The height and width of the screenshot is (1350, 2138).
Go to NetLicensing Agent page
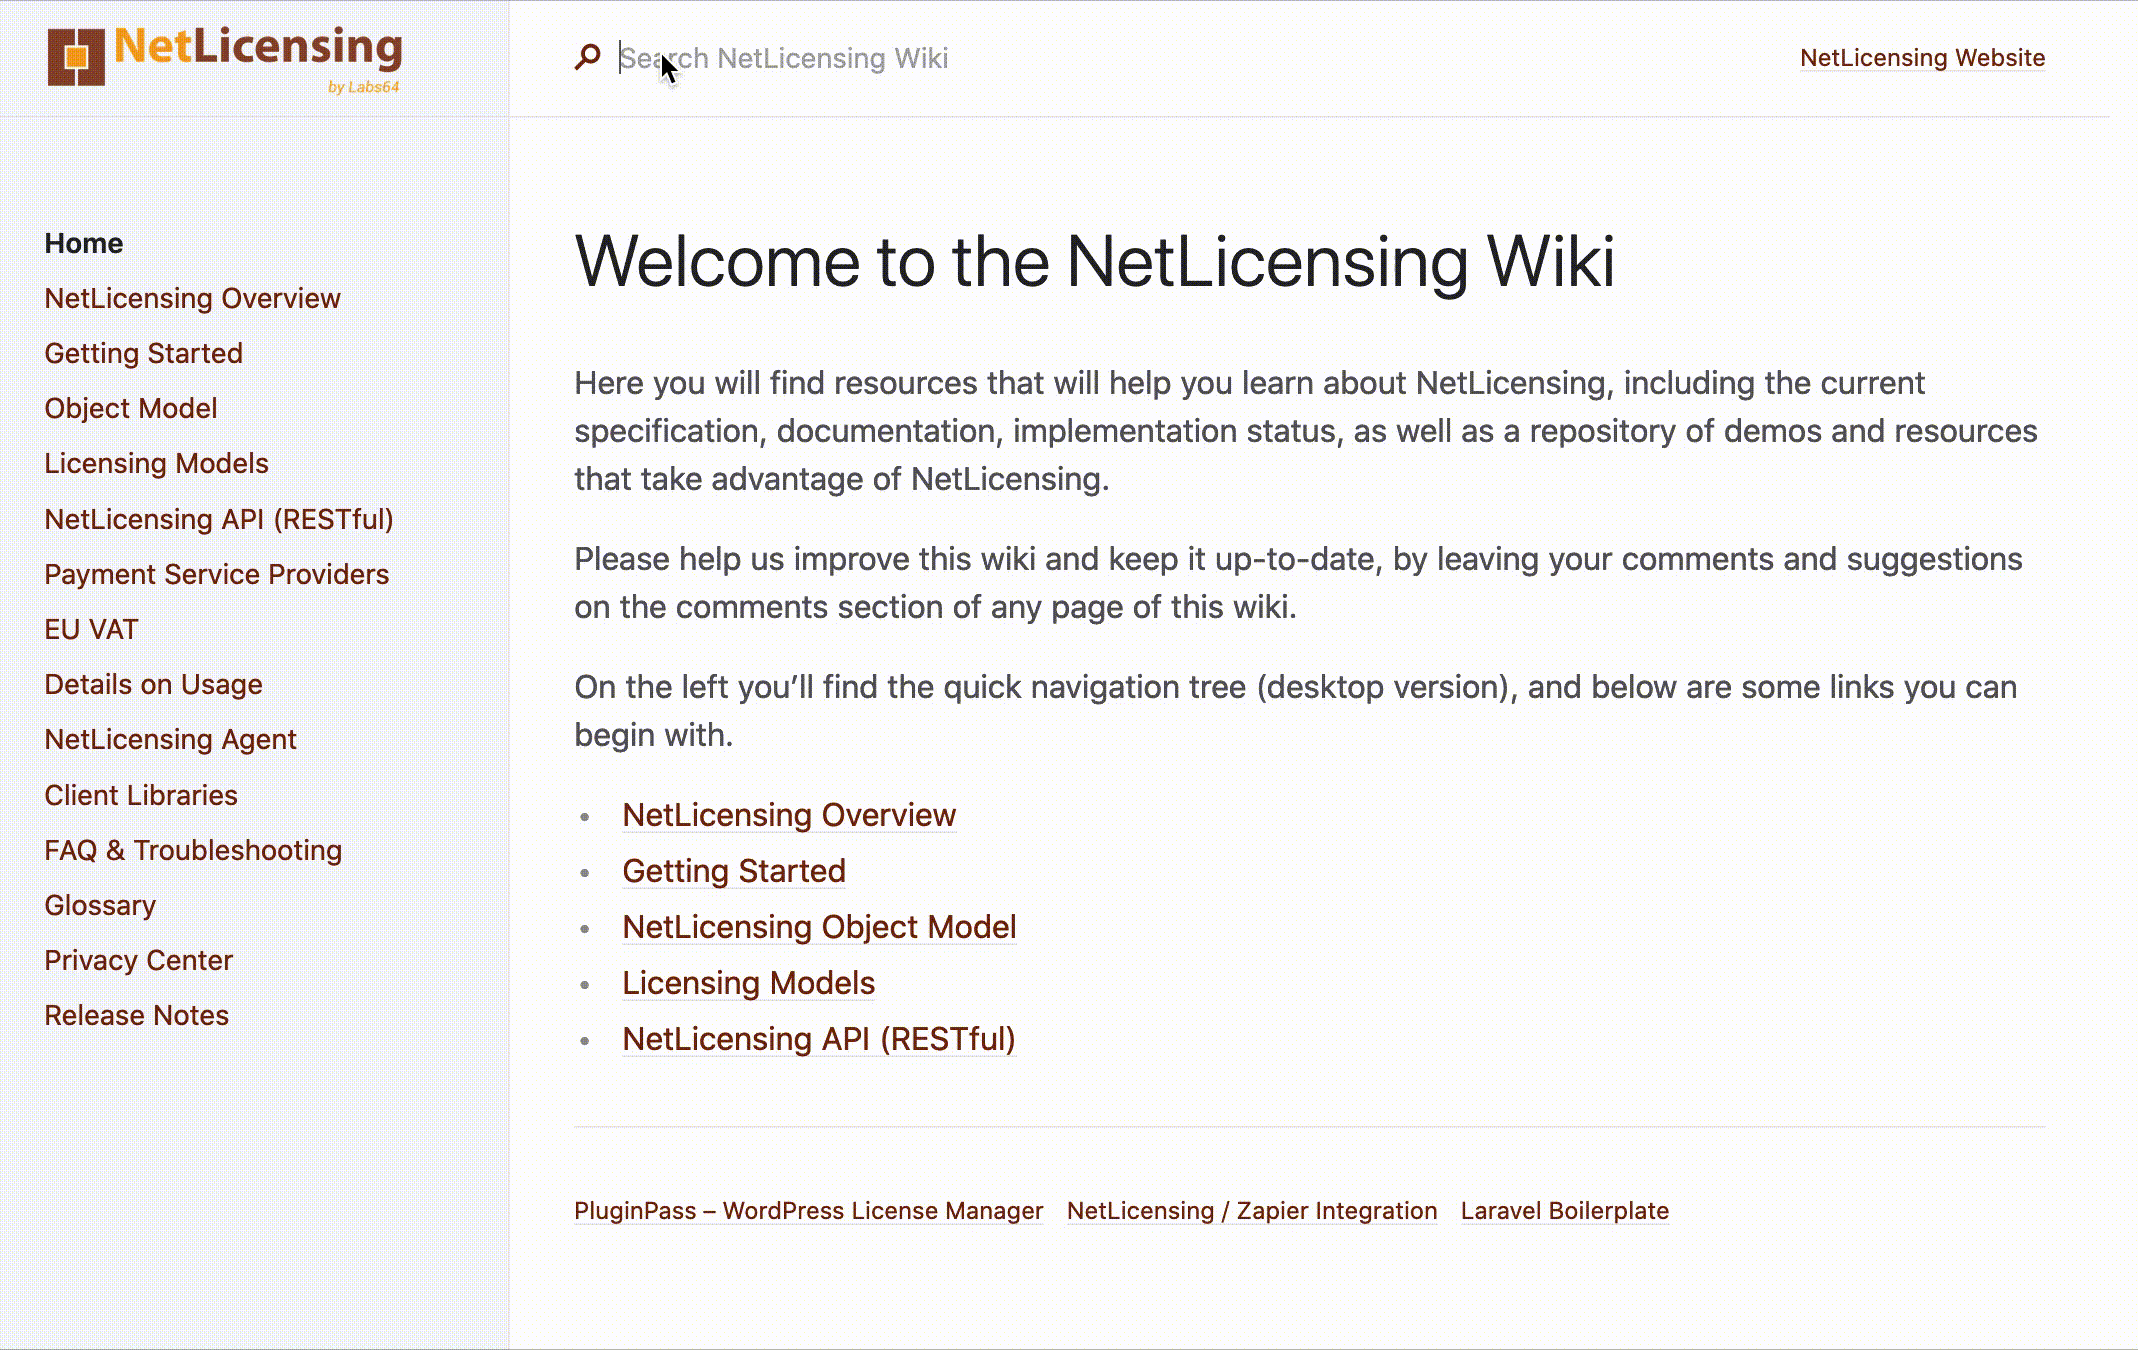point(171,739)
